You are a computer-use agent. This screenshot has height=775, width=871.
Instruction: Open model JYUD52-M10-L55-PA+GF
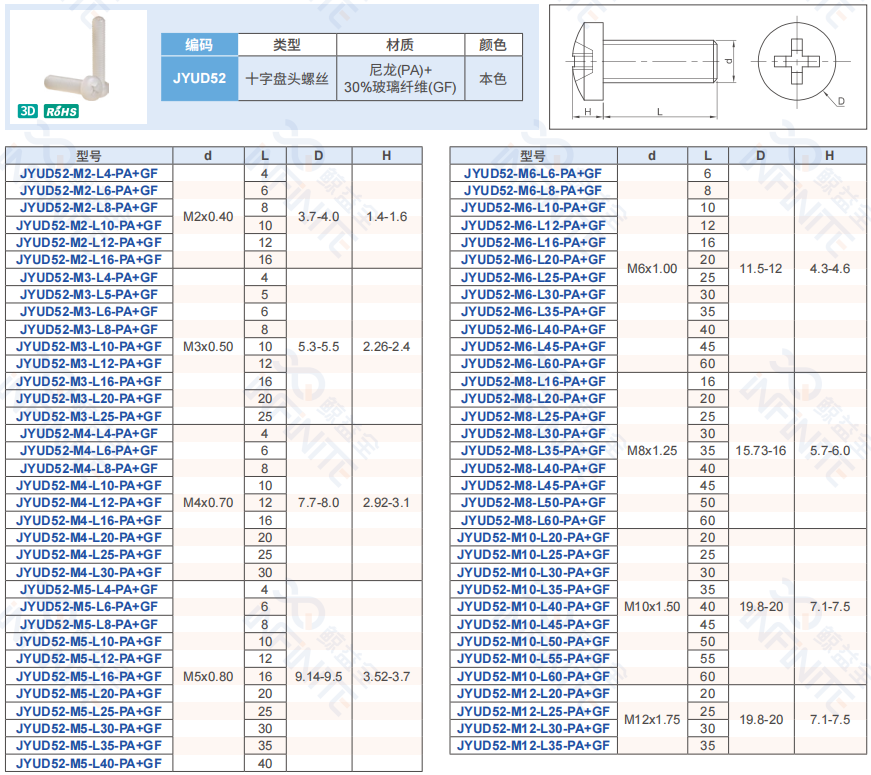pyautogui.click(x=533, y=659)
